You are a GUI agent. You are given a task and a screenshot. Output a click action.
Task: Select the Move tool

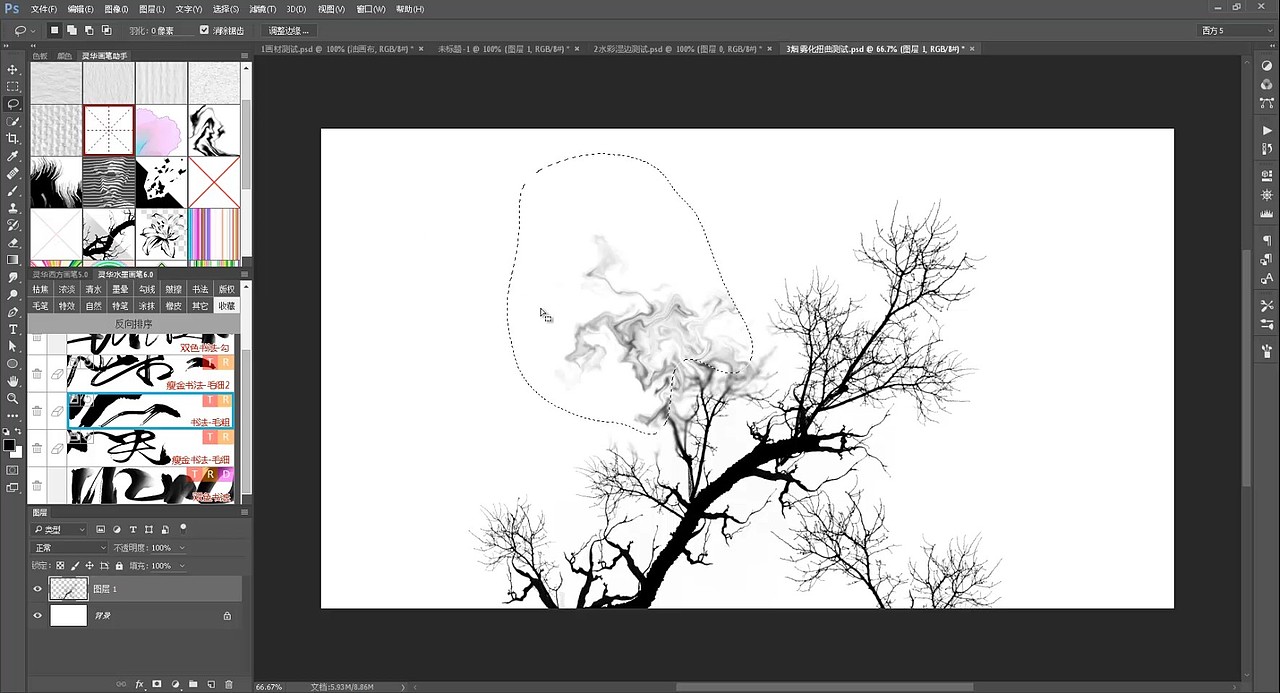13,69
